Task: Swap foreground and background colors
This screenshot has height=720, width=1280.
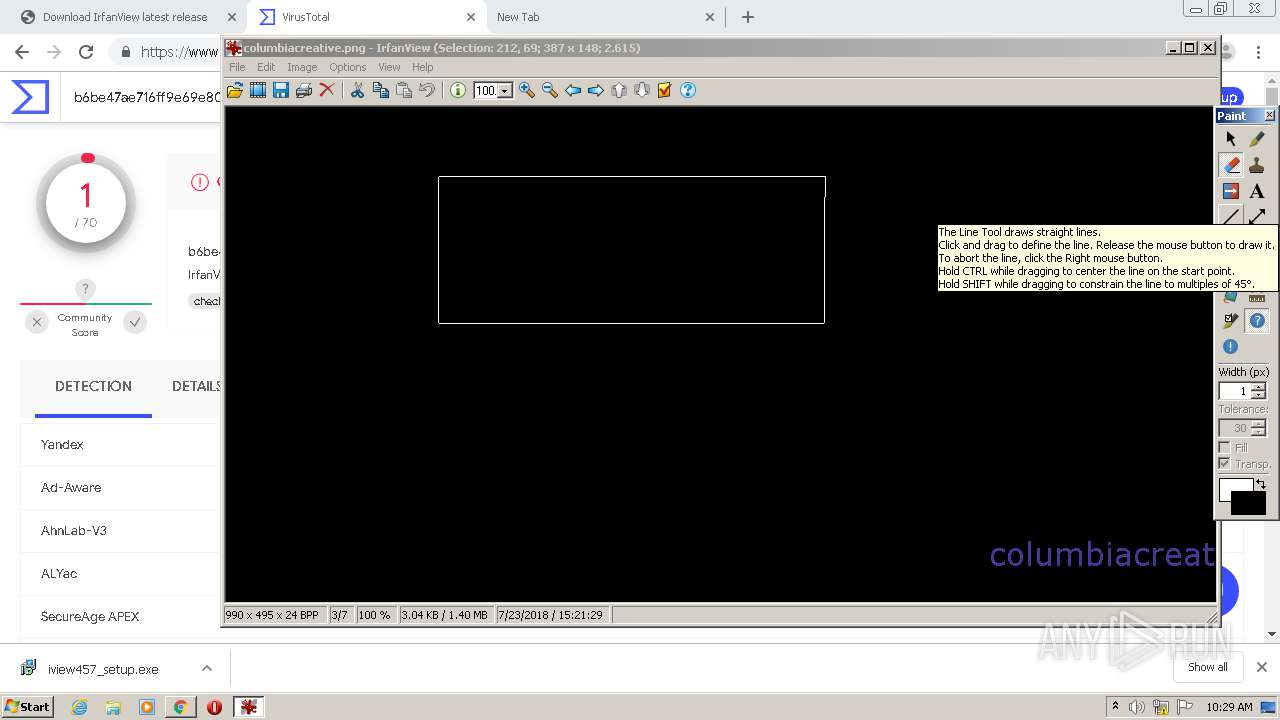Action: pyautogui.click(x=1261, y=484)
